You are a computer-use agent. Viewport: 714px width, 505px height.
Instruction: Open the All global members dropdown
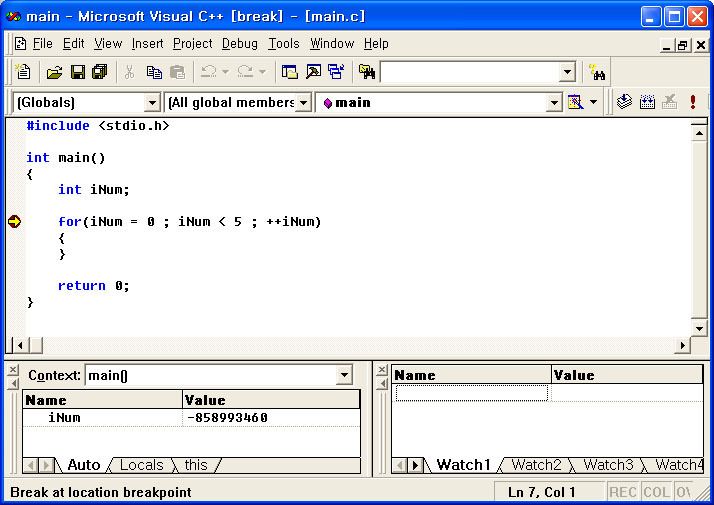pos(304,103)
